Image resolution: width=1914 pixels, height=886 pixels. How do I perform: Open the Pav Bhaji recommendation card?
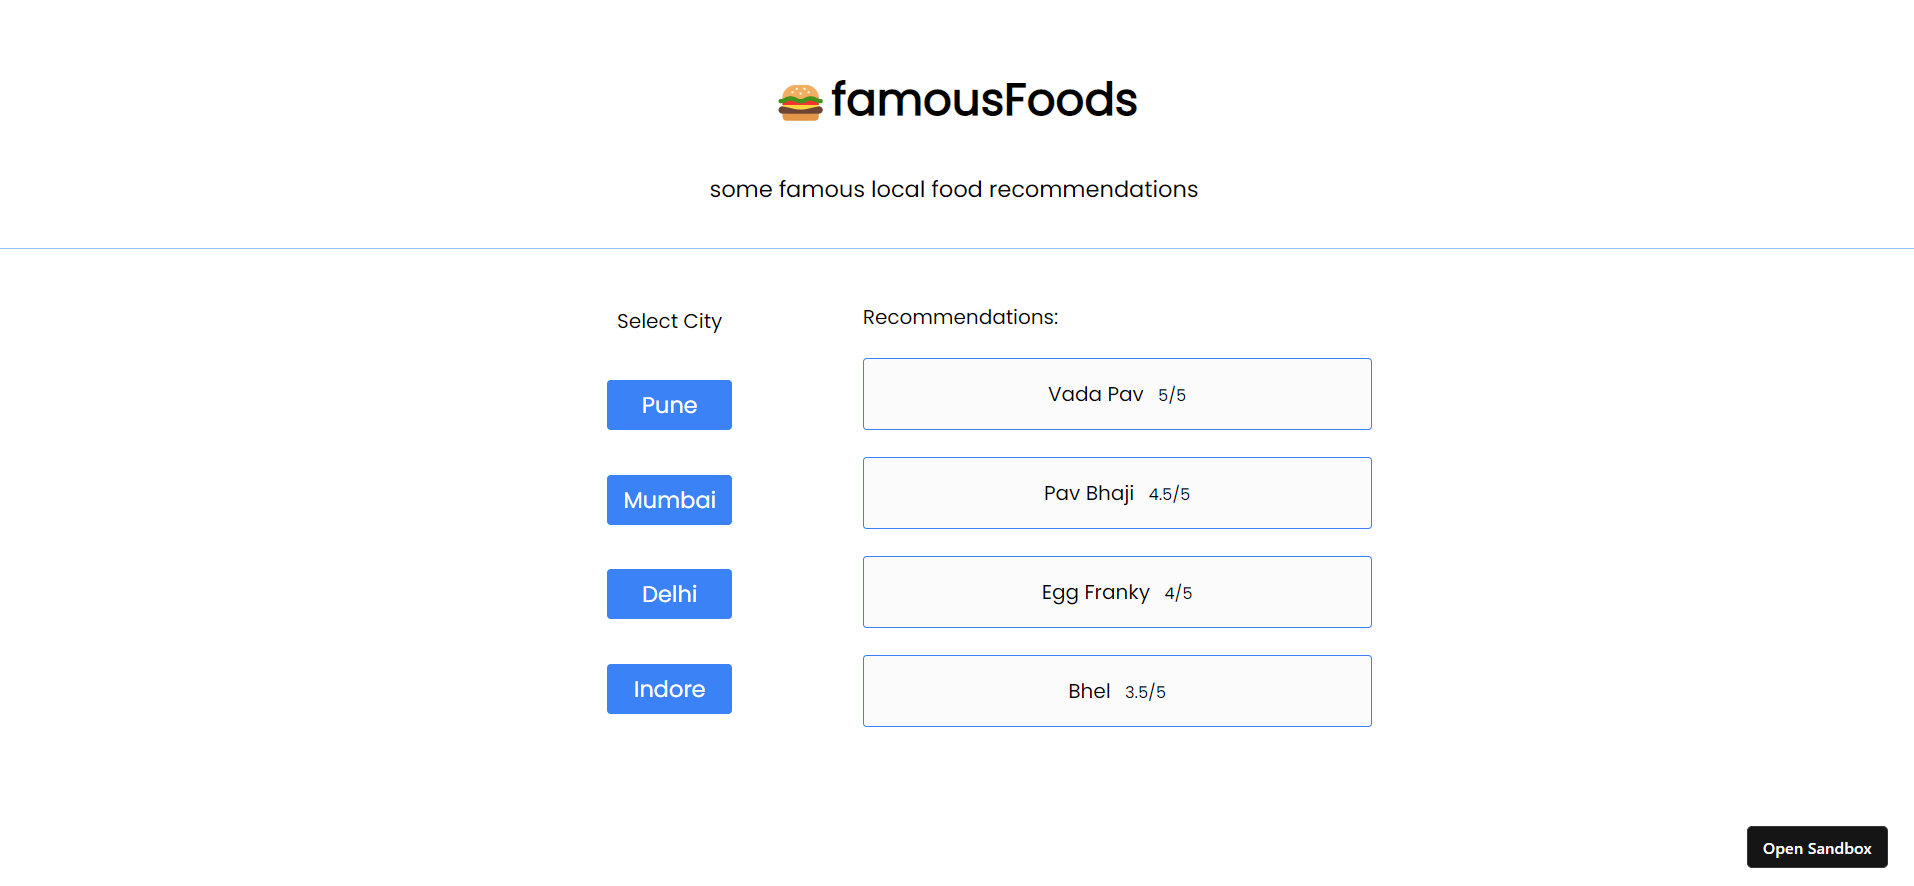click(x=1116, y=492)
